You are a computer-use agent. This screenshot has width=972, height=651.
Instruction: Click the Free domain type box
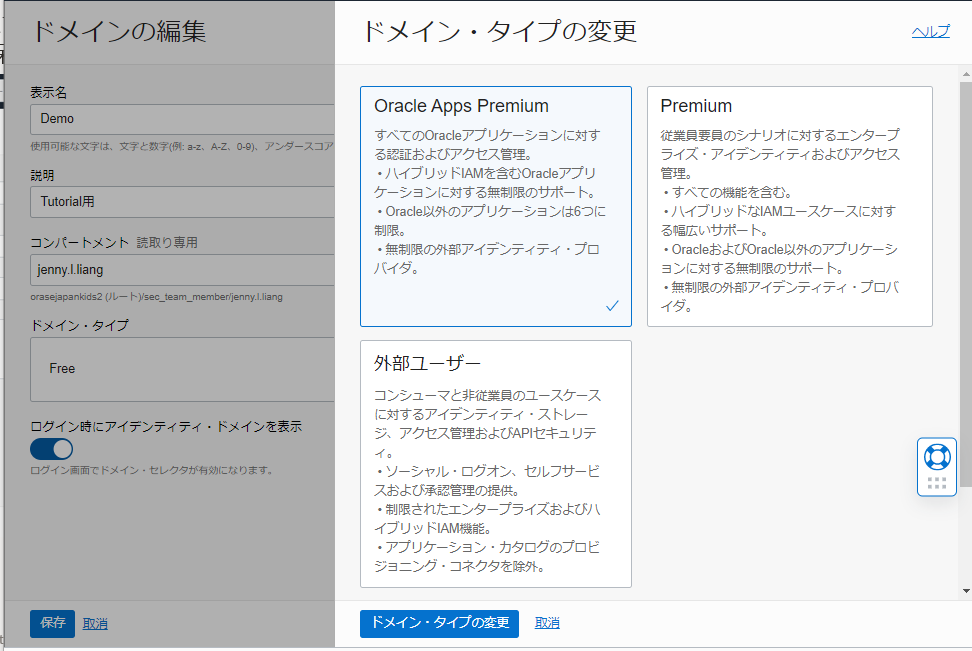click(182, 368)
